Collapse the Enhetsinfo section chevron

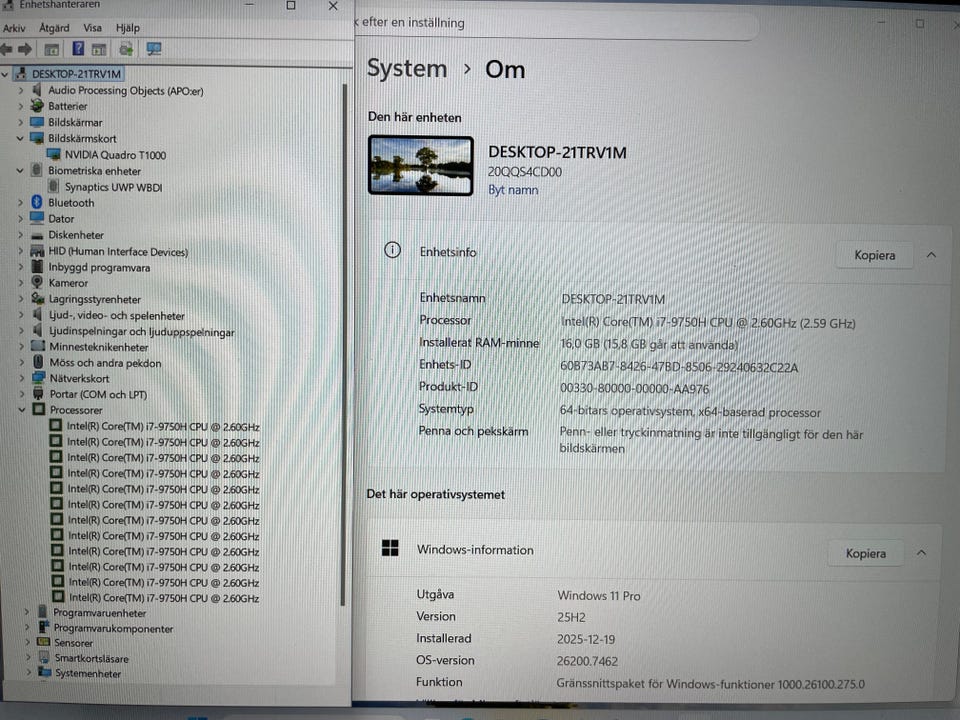(931, 255)
